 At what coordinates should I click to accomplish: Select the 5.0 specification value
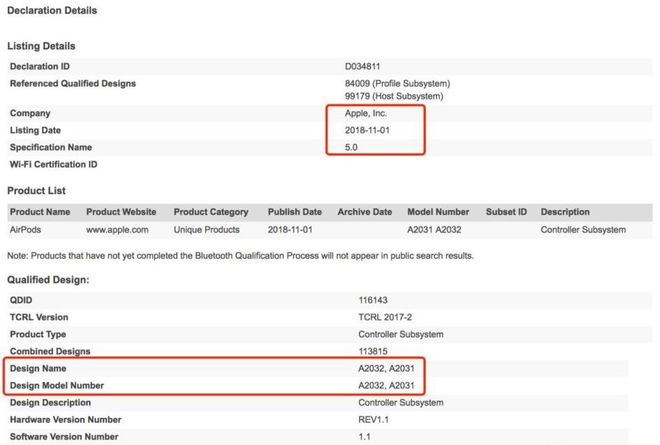[x=351, y=147]
